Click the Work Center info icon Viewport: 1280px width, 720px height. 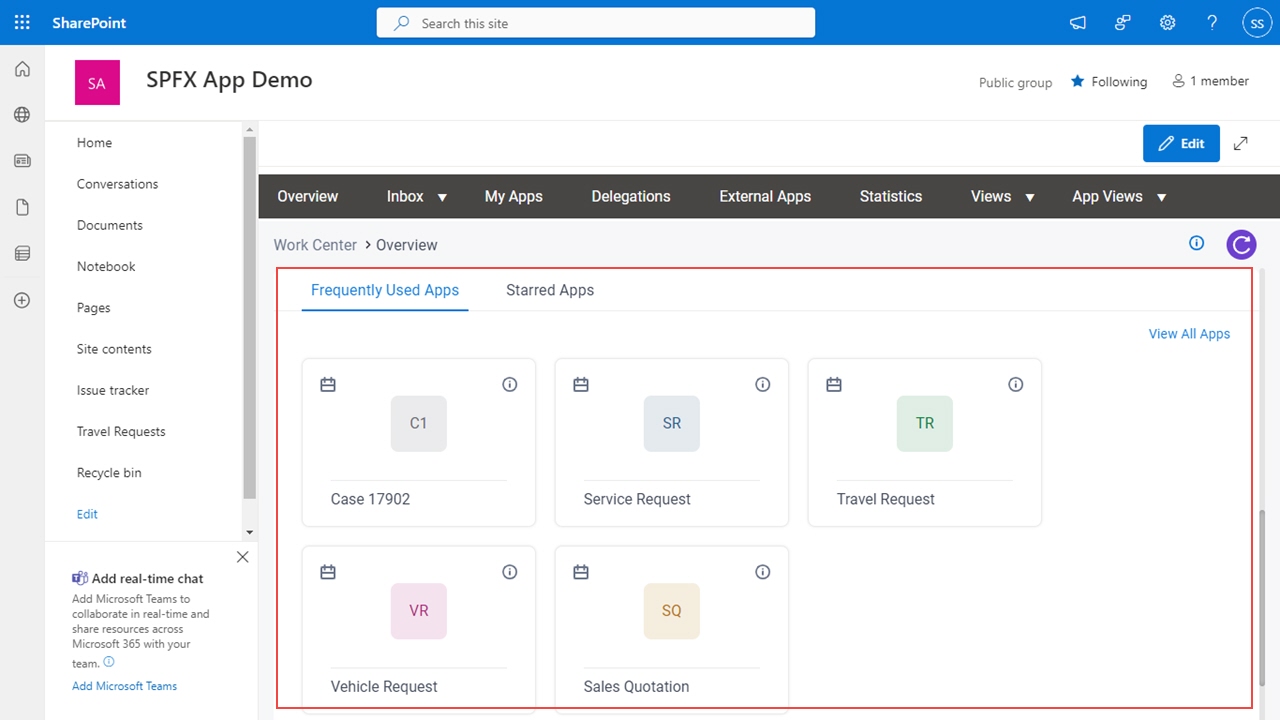(1196, 243)
